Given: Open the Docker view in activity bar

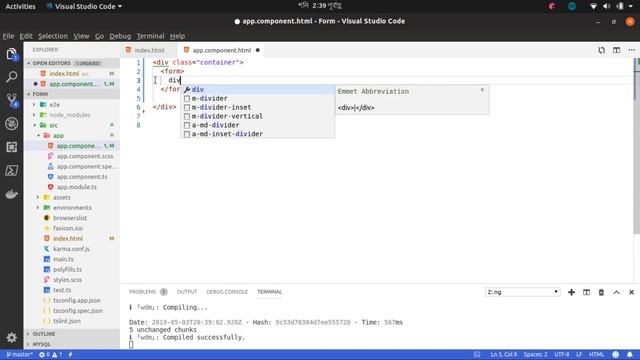Looking at the screenshot, I should click(x=11, y=194).
